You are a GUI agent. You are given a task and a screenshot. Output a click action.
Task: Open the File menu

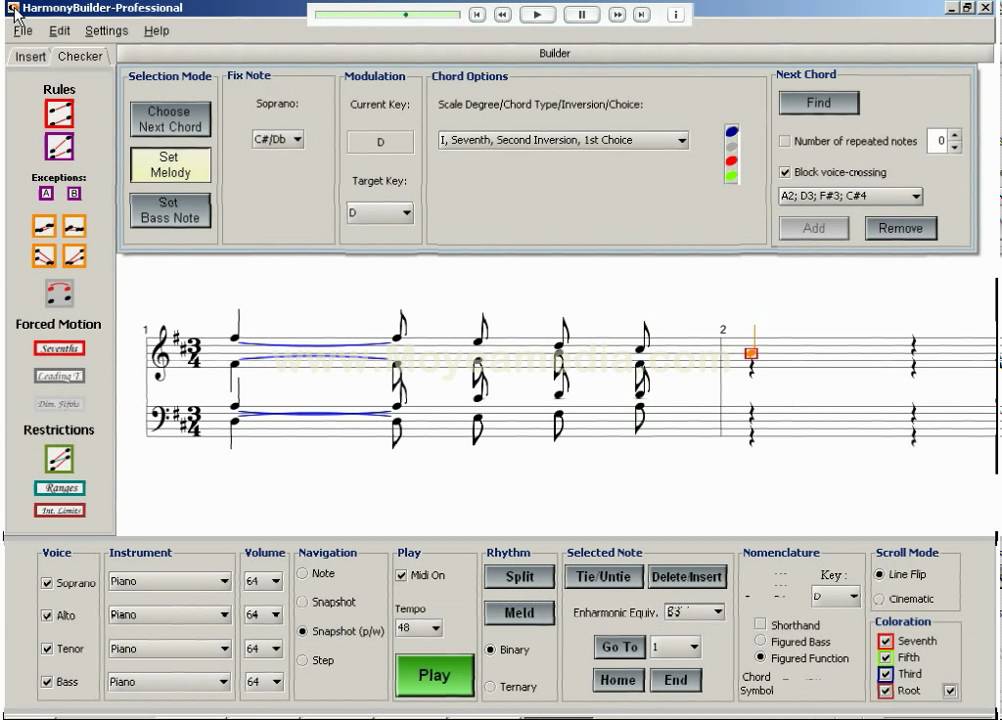pyautogui.click(x=23, y=31)
